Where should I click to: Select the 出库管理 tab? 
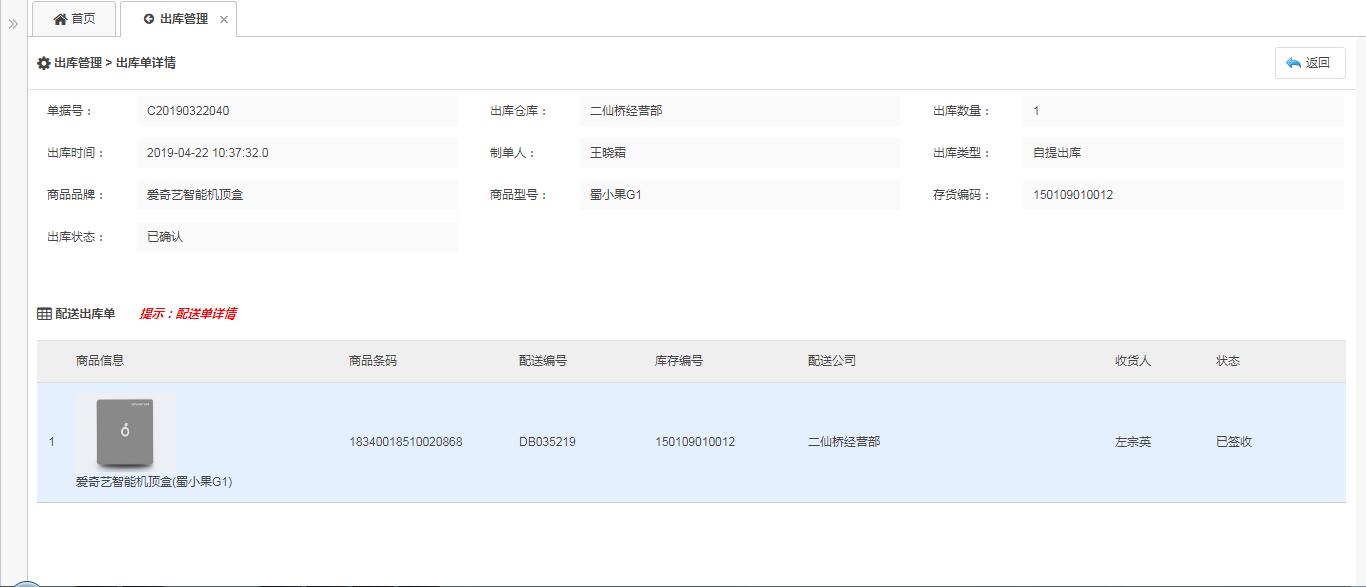tap(176, 19)
